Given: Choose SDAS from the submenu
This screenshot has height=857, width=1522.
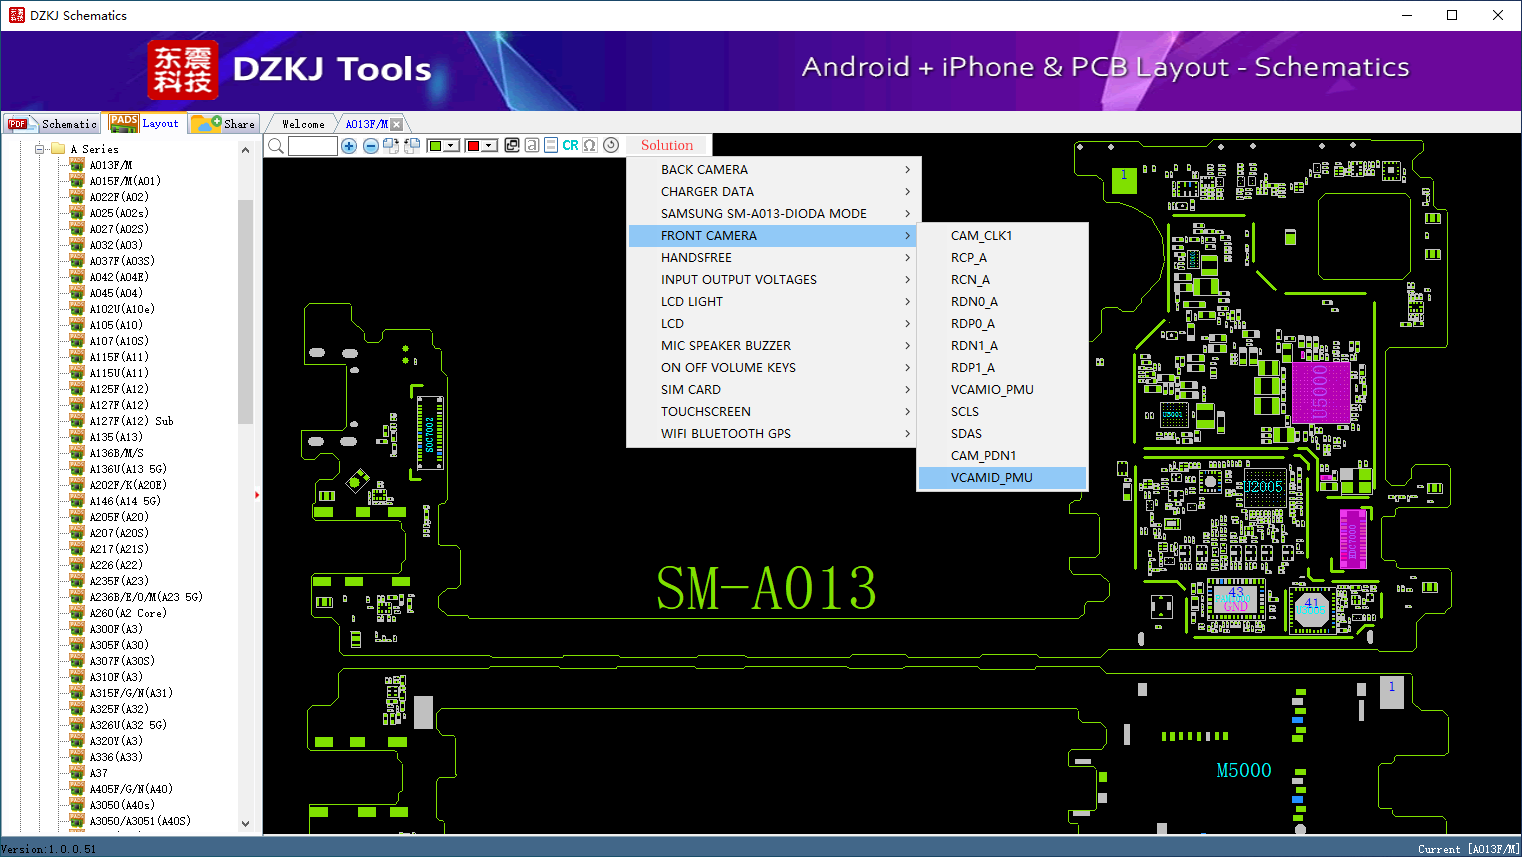Looking at the screenshot, I should (x=1002, y=434).
